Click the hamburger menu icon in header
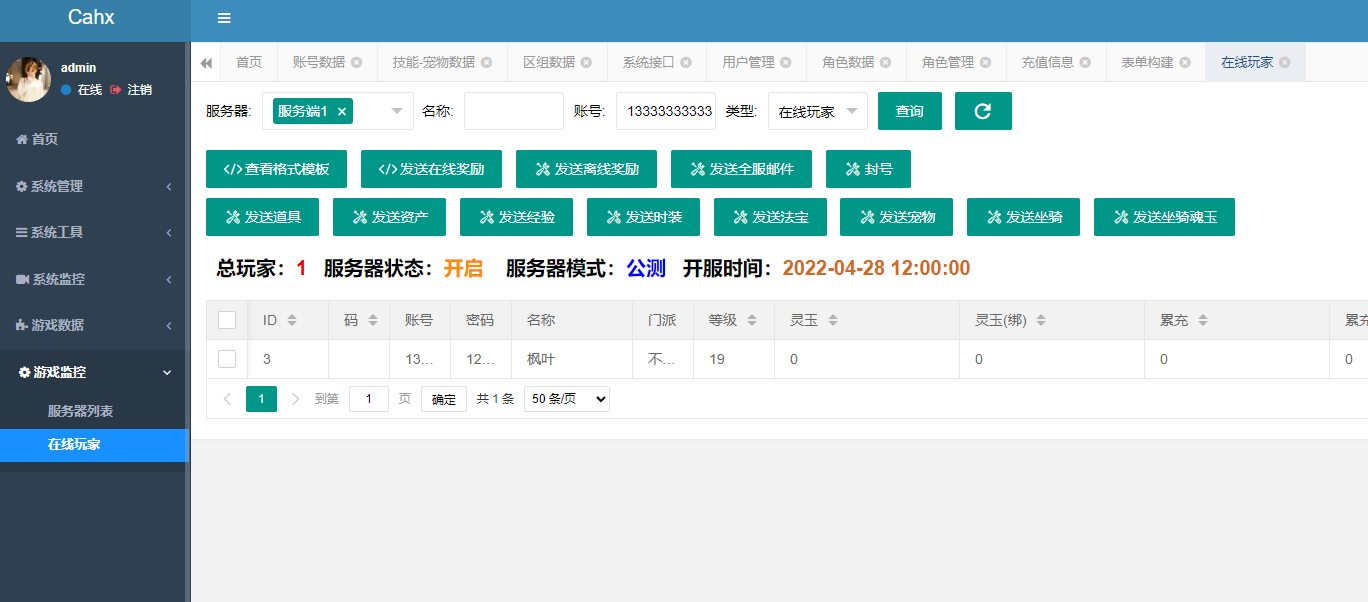The image size is (1368, 602). tap(224, 18)
